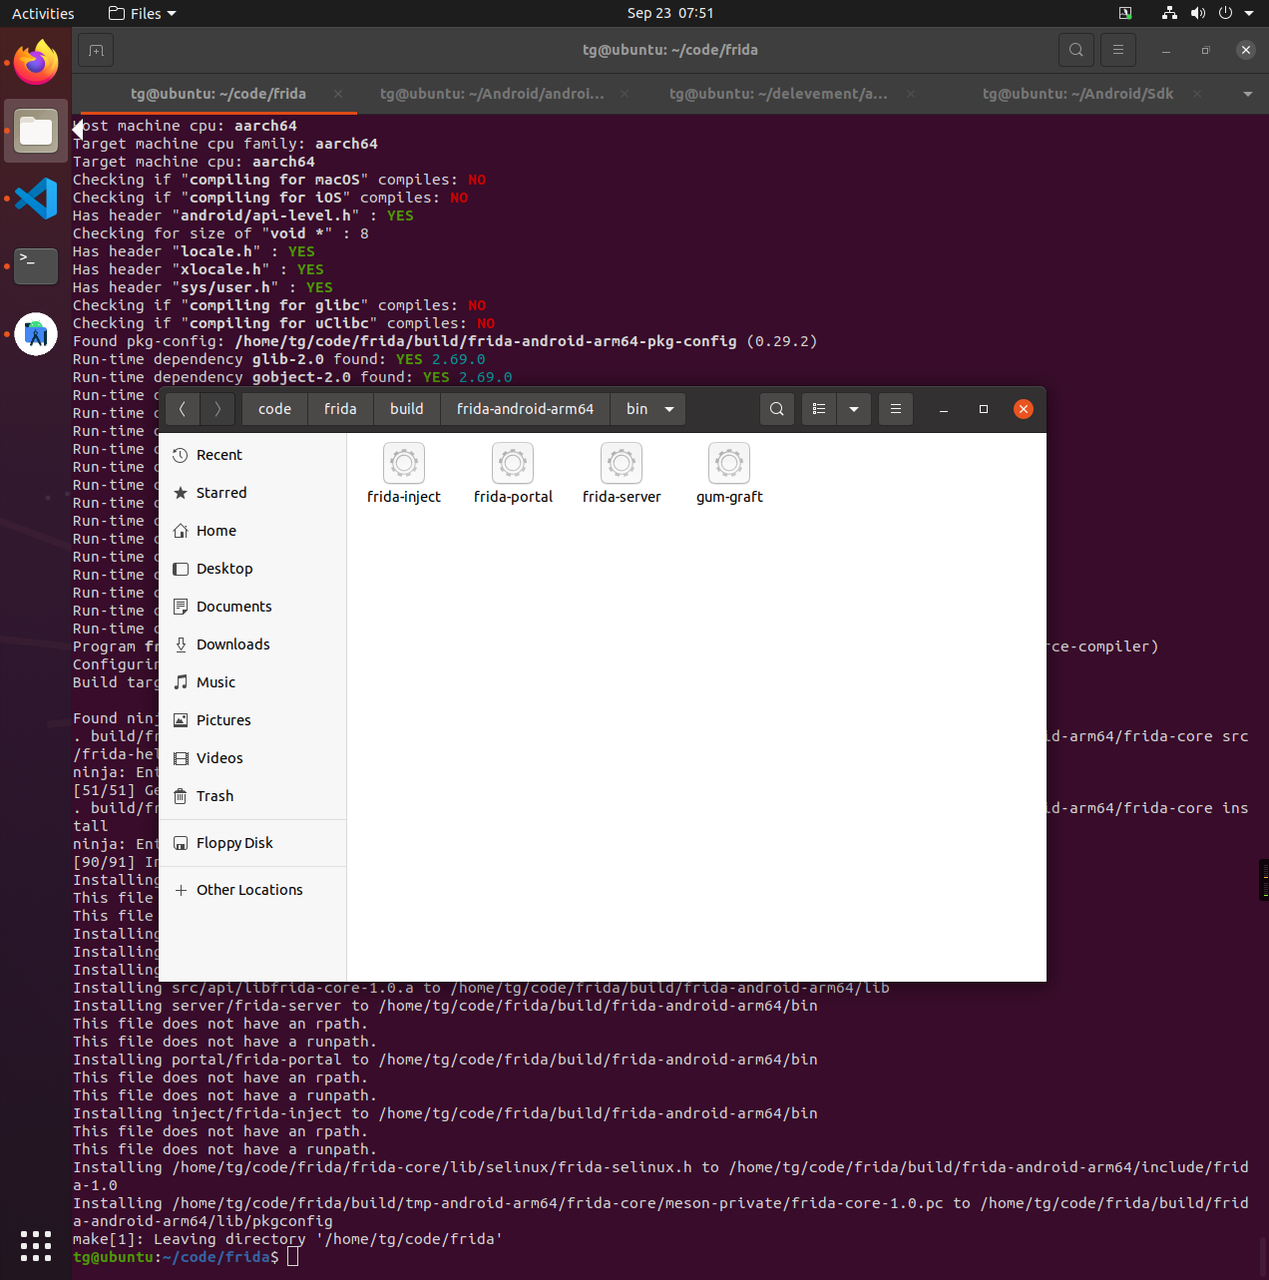Screen dimensions: 1269x1280
Task: Click the new terminal tab icon
Action: pos(96,50)
